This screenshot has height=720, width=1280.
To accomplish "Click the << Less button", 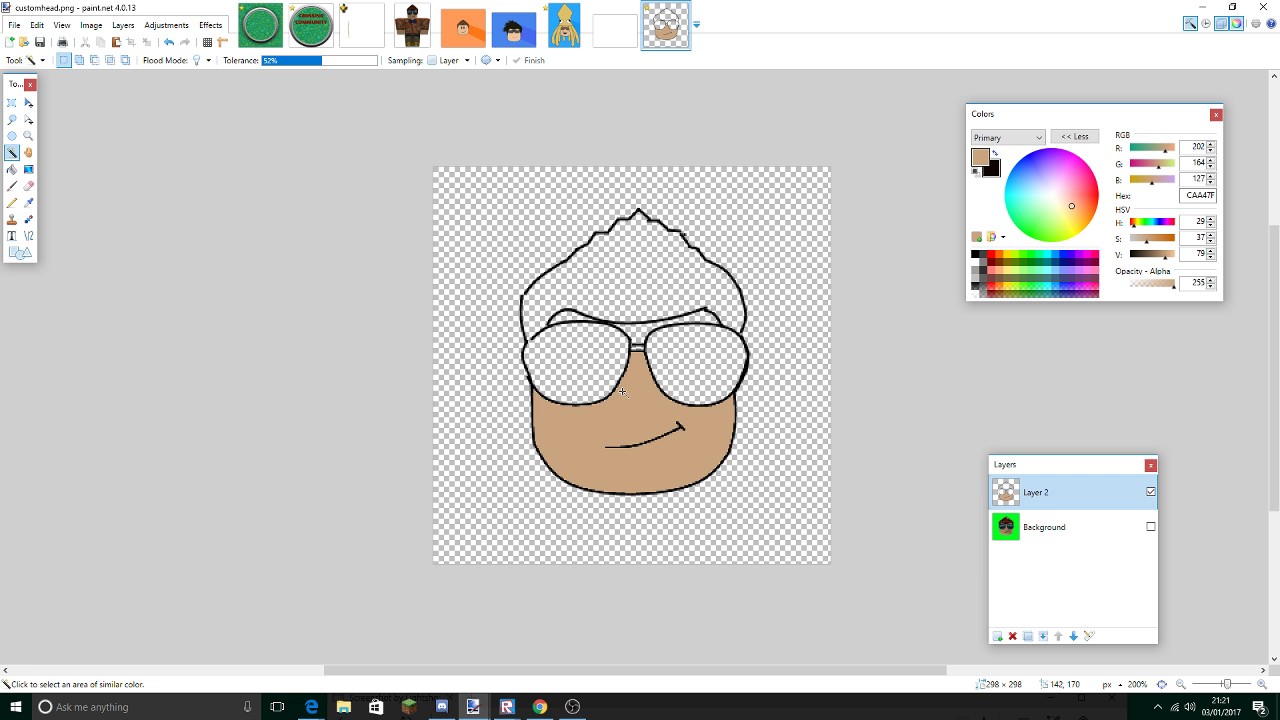I will tap(1075, 136).
